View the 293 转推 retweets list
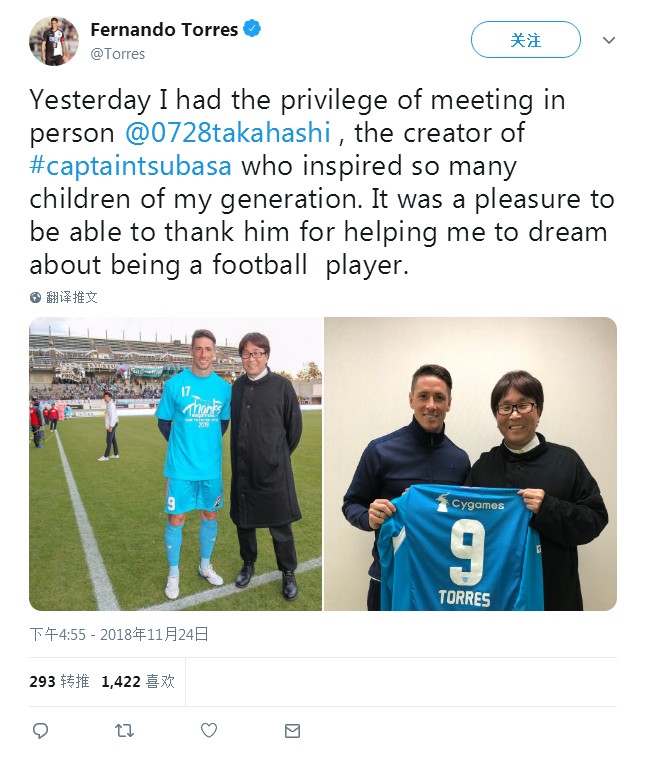The height and width of the screenshot is (757, 647). pos(59,681)
